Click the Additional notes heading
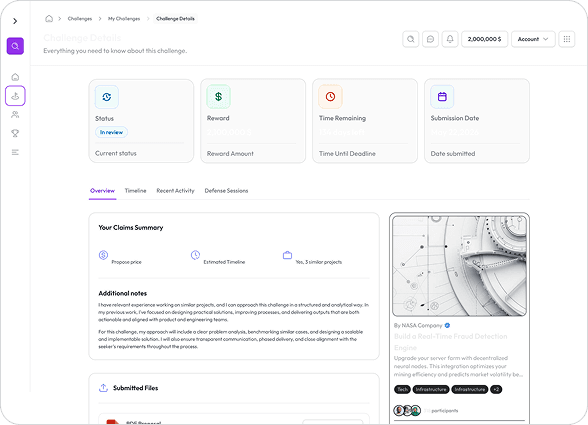 pyautogui.click(x=123, y=293)
